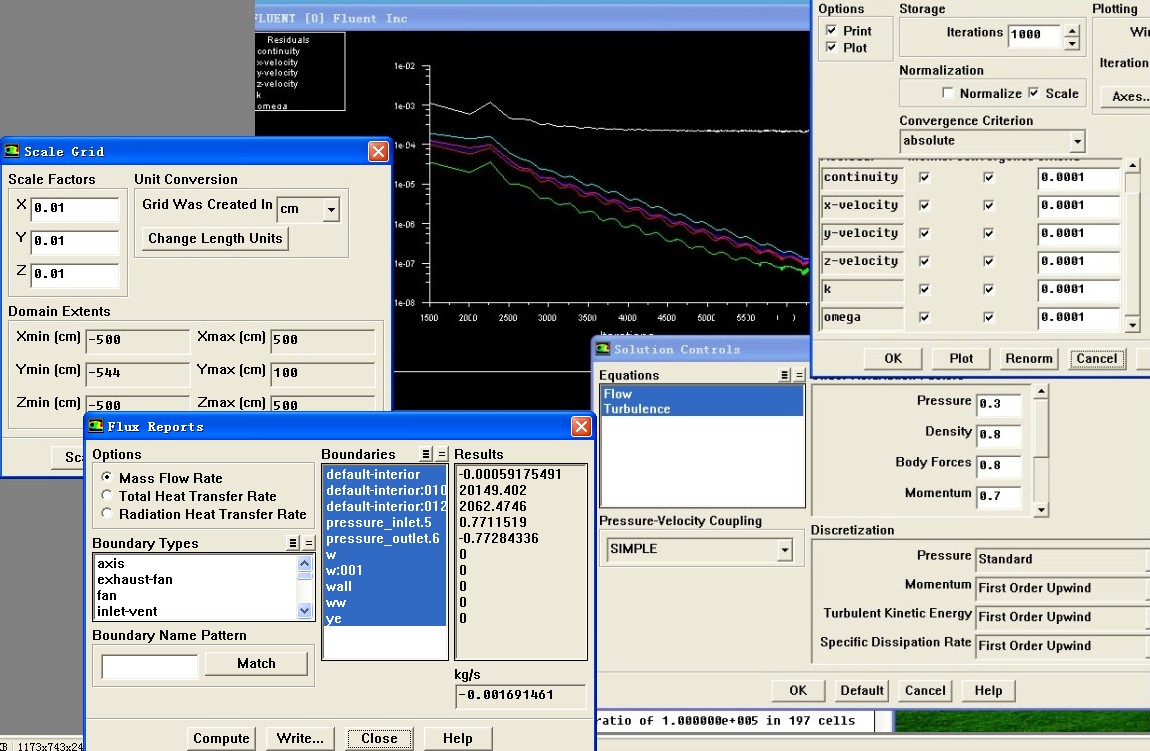
Task: Click deselect-all icon beside Boundary Types
Action: tap(308, 543)
